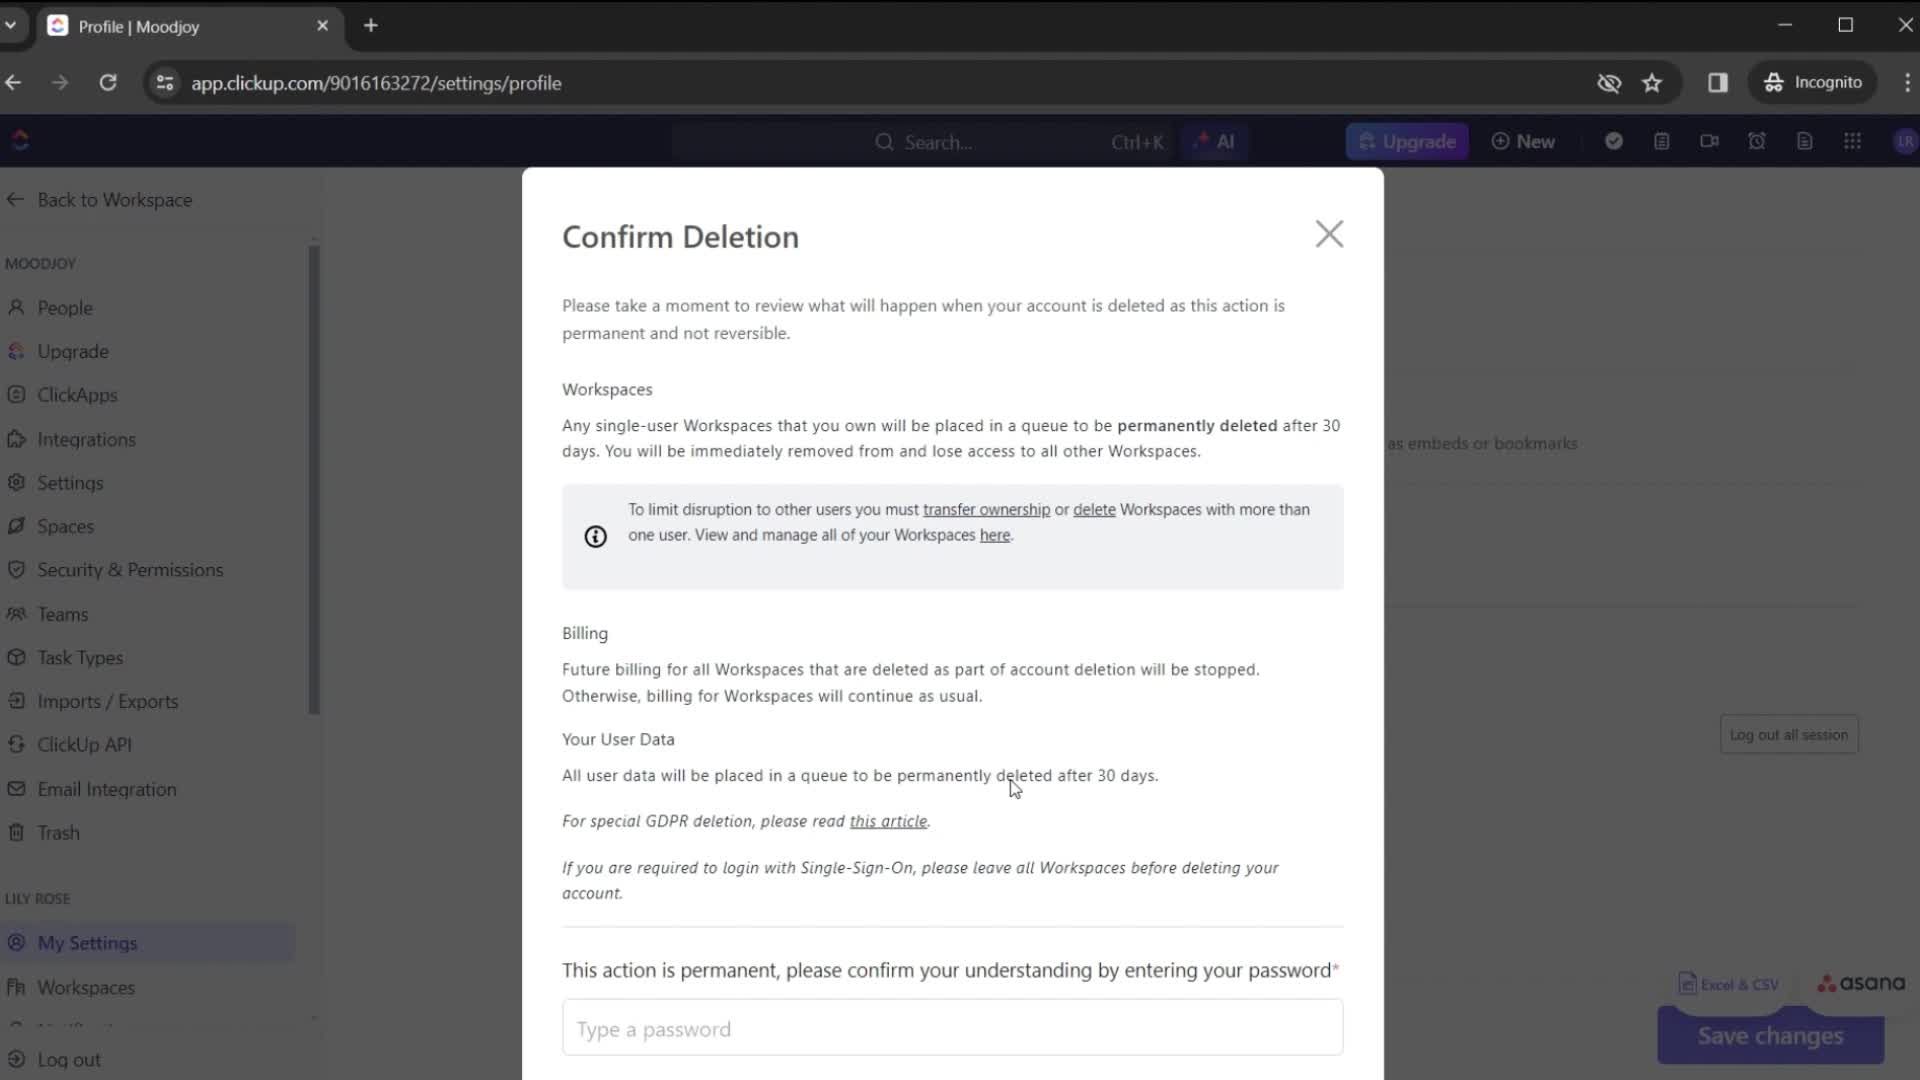Open the user avatar menu

pos(1904,142)
